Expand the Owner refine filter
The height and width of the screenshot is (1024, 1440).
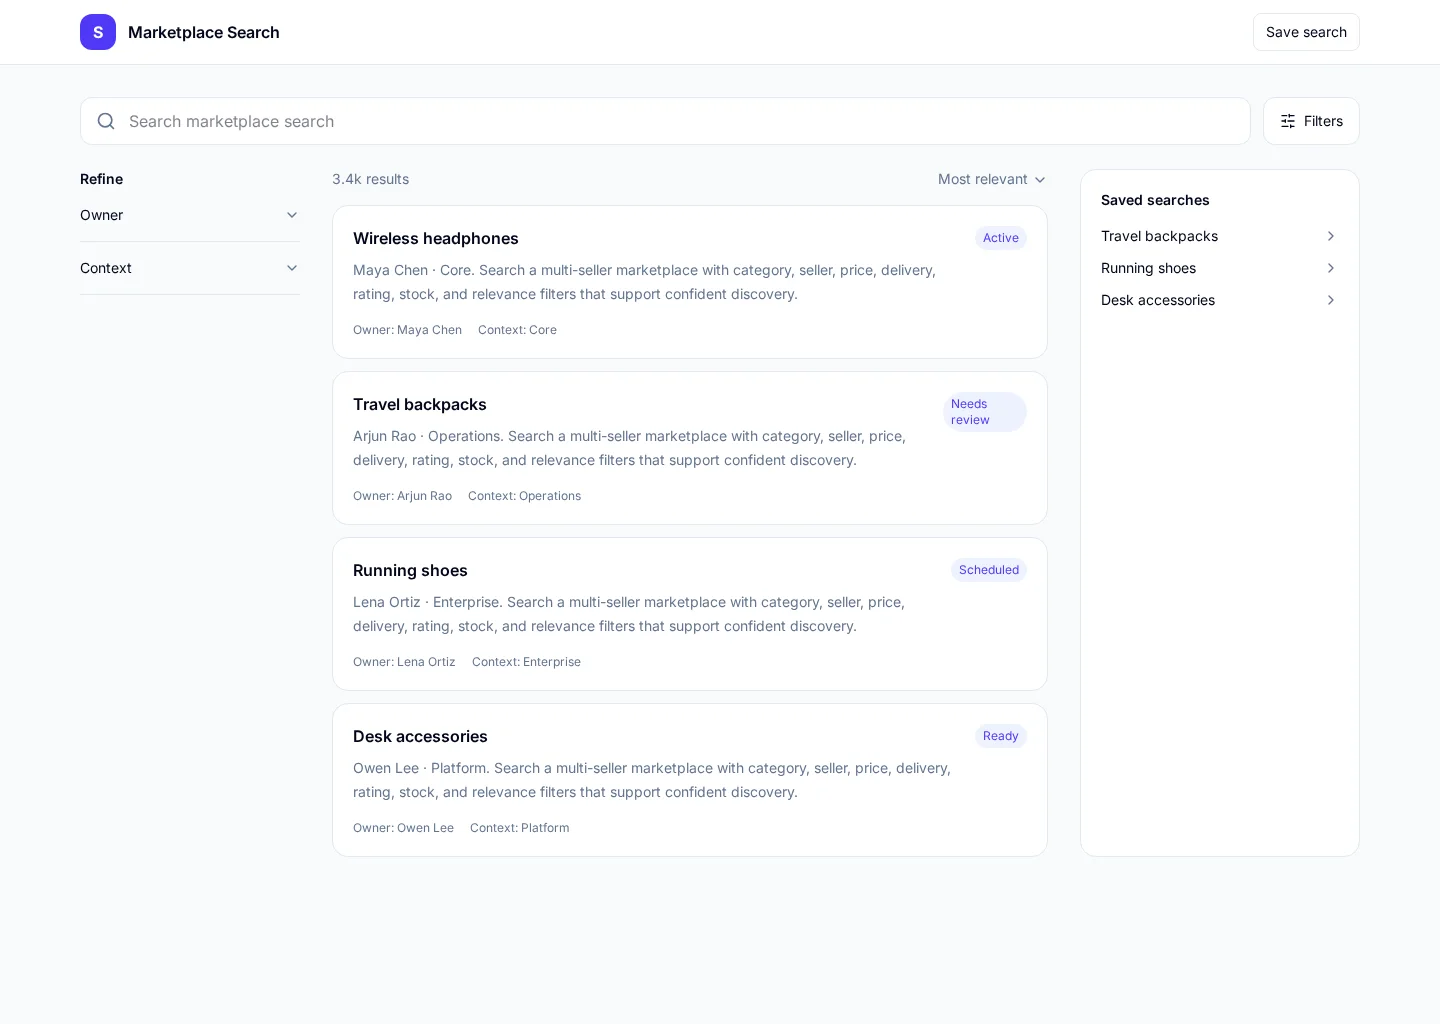[x=190, y=215]
